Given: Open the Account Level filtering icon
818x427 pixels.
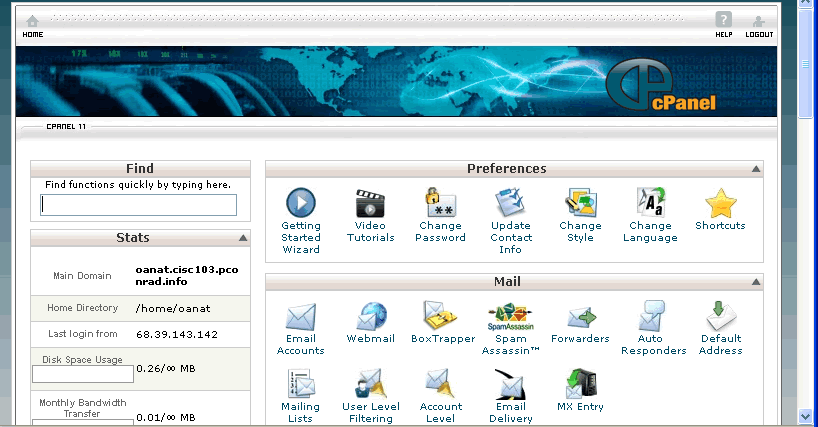Looking at the screenshot, I should point(440,383).
